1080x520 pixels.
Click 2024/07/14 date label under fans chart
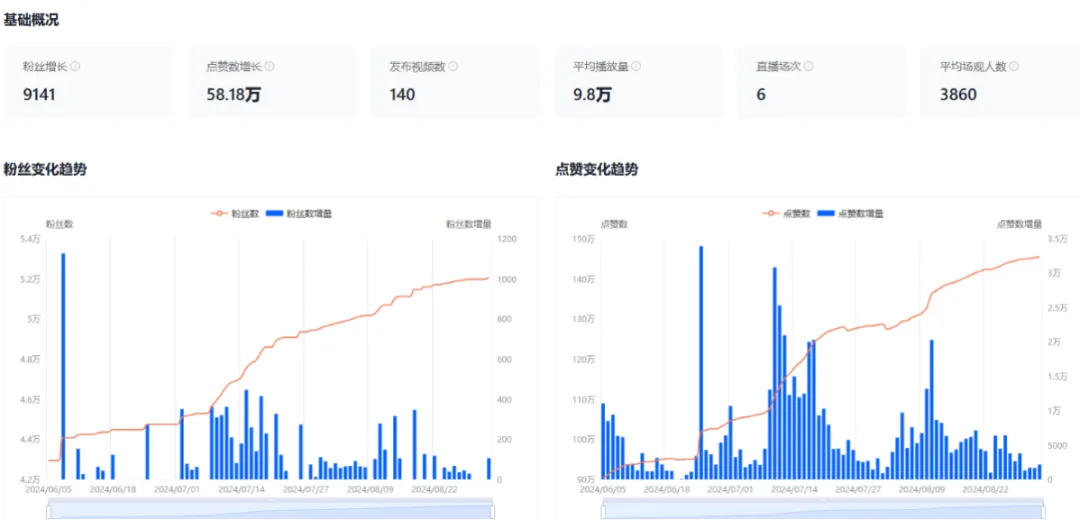(240, 489)
